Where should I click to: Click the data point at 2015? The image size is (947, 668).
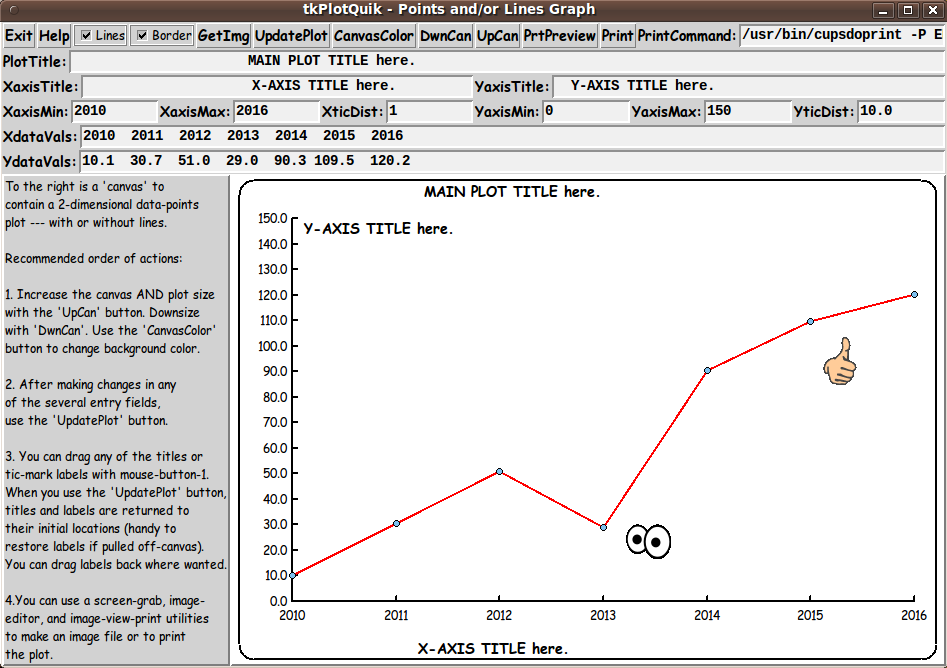tap(811, 321)
